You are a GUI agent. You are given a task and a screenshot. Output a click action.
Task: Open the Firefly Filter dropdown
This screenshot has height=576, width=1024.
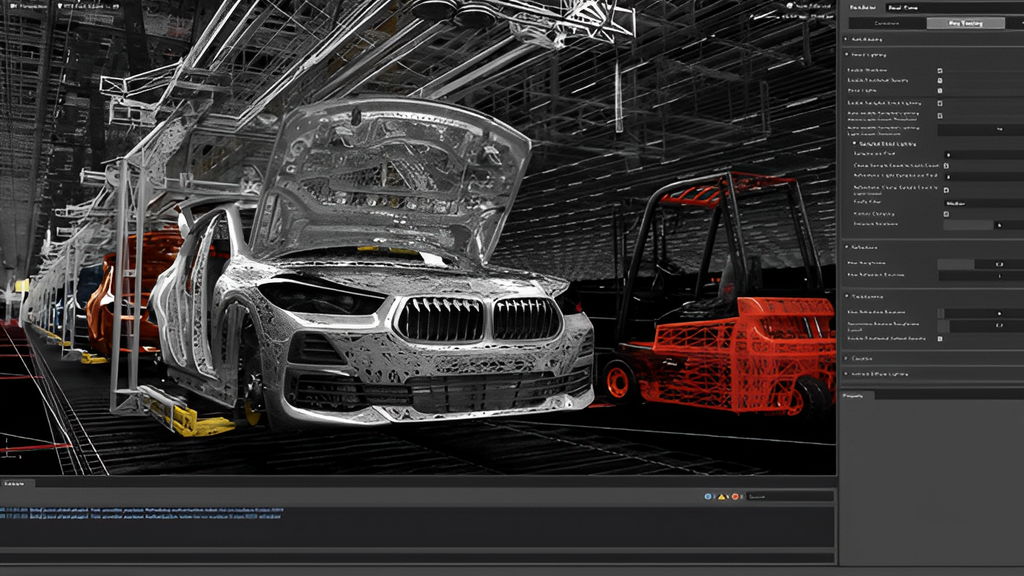pos(984,203)
